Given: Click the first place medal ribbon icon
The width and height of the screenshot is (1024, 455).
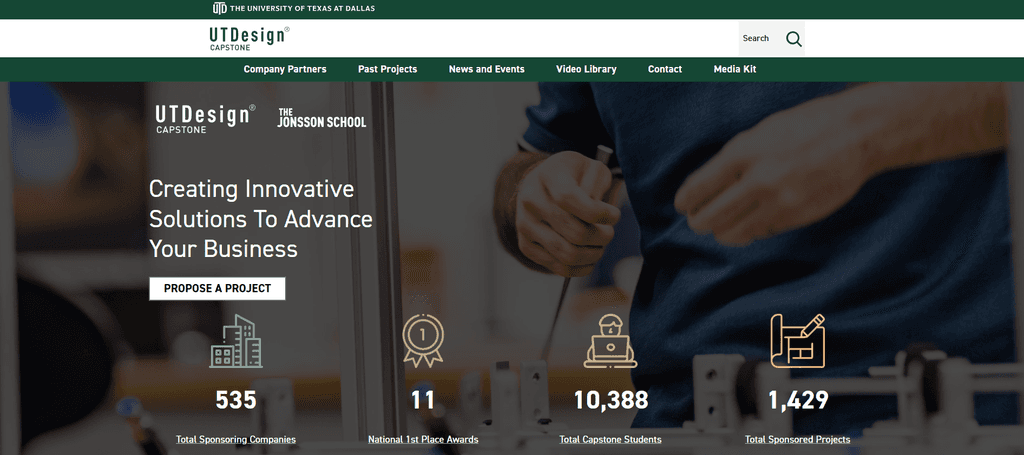Looking at the screenshot, I should point(423,340).
